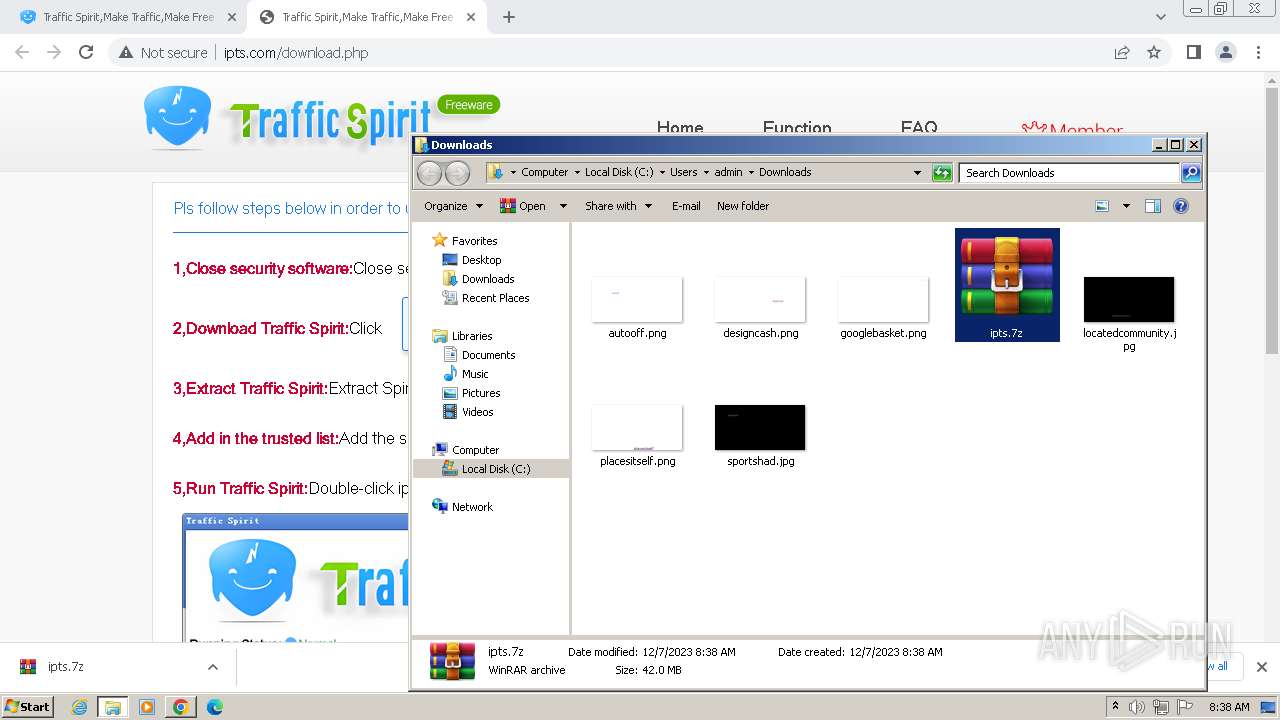
Task: Open Pictures library
Action: pos(481,393)
